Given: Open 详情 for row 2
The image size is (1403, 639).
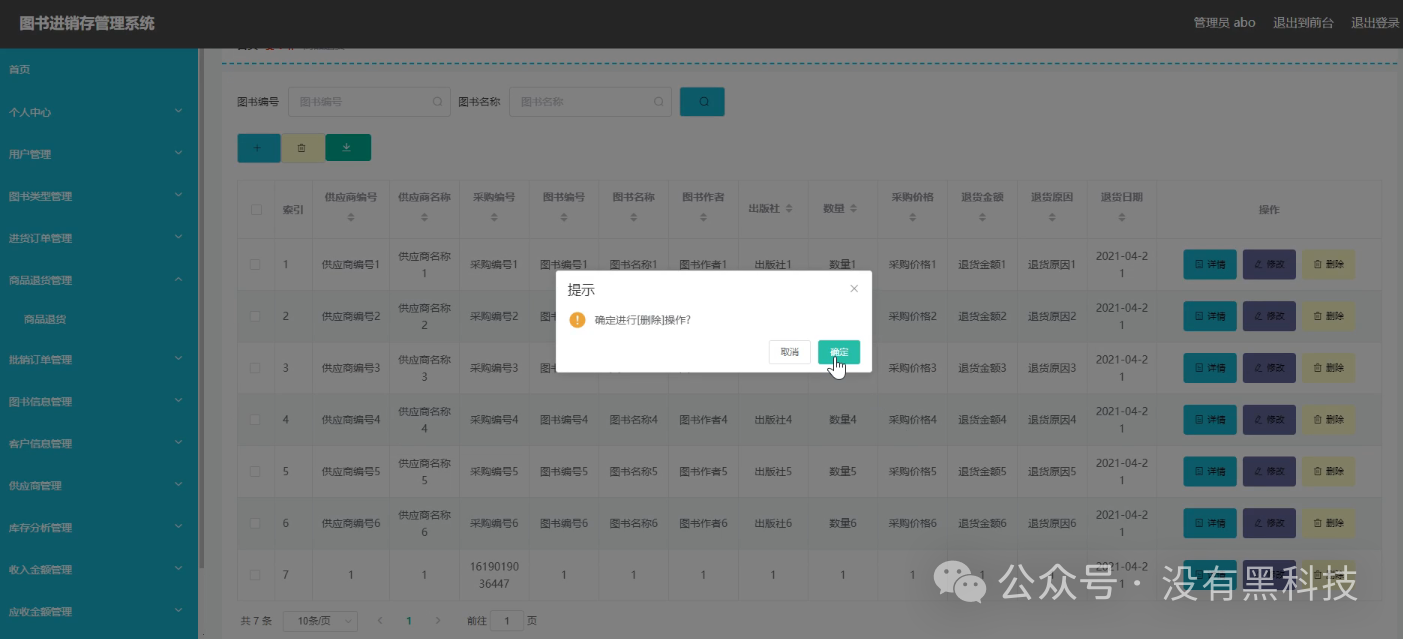Looking at the screenshot, I should 1210,316.
